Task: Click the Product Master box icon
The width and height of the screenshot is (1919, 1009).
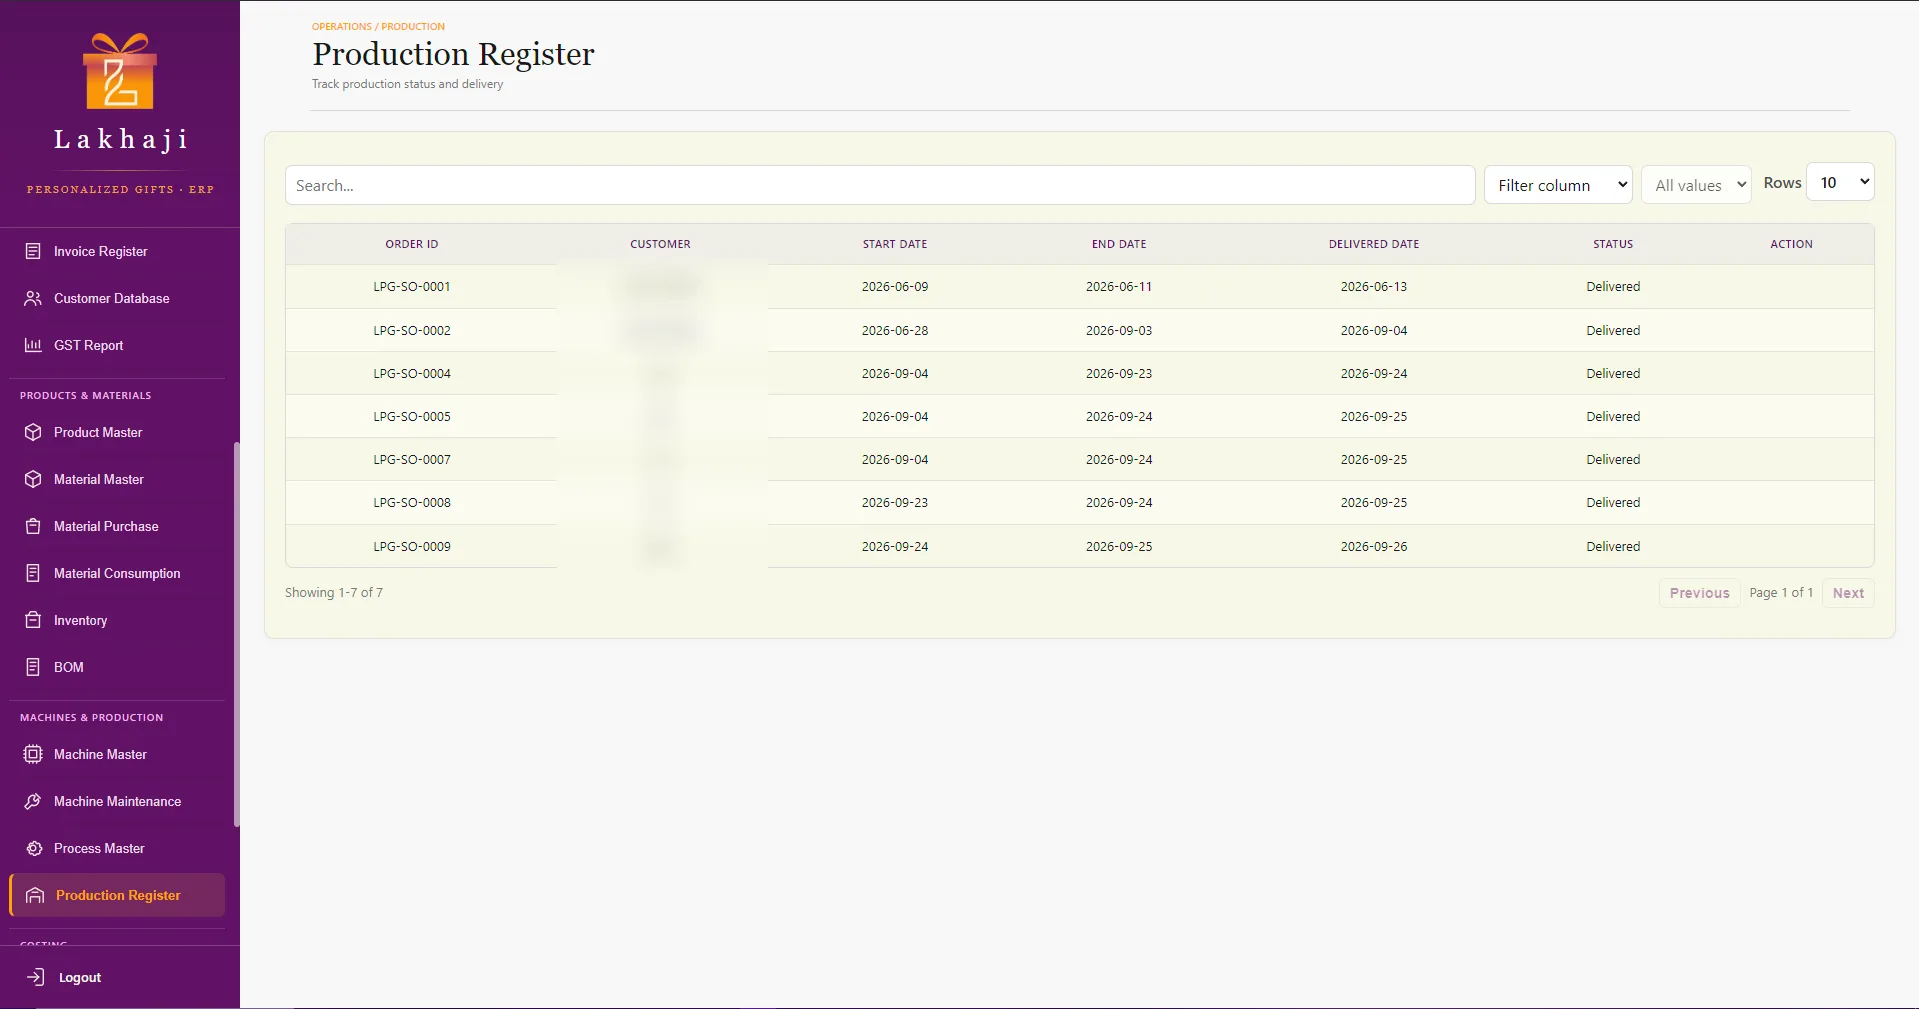Action: pyautogui.click(x=33, y=432)
